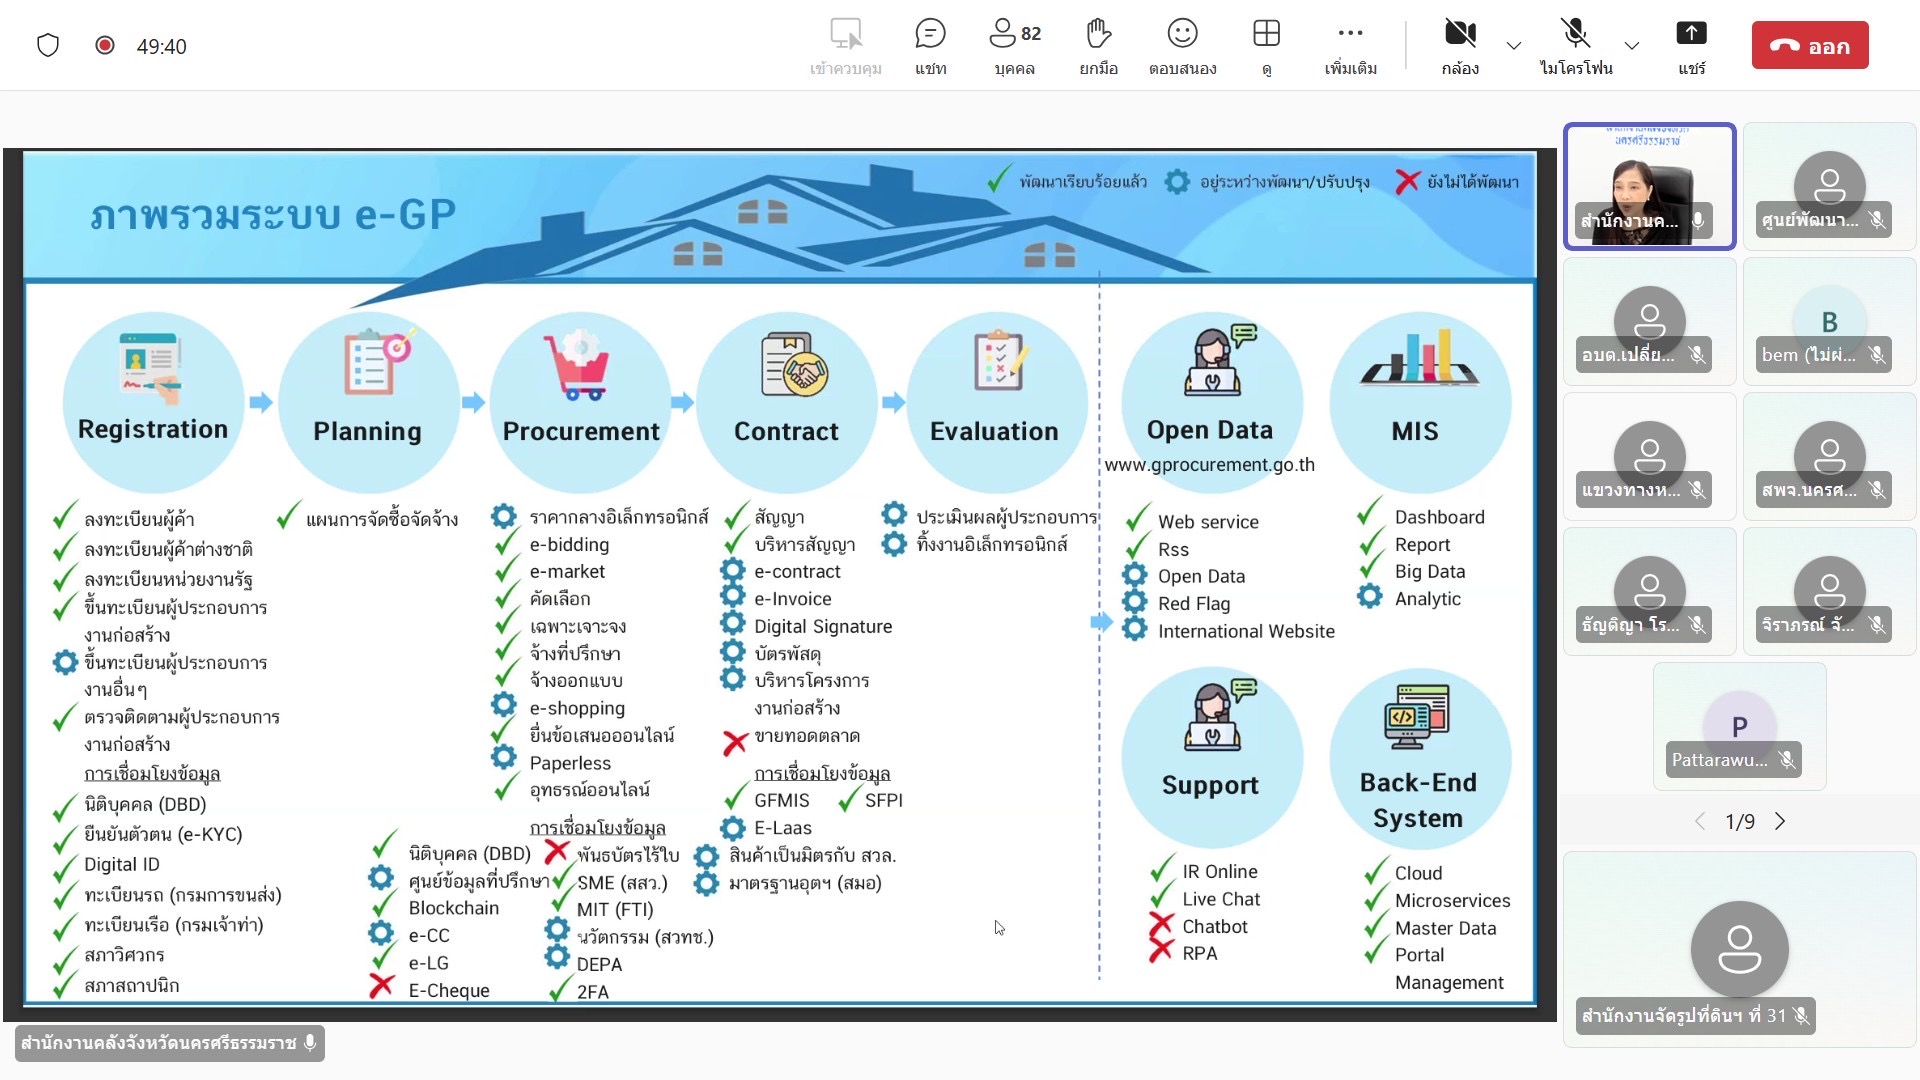Screen dimensions: 1920x1080
Task: Click the Registration circle on slide
Action: (153, 402)
